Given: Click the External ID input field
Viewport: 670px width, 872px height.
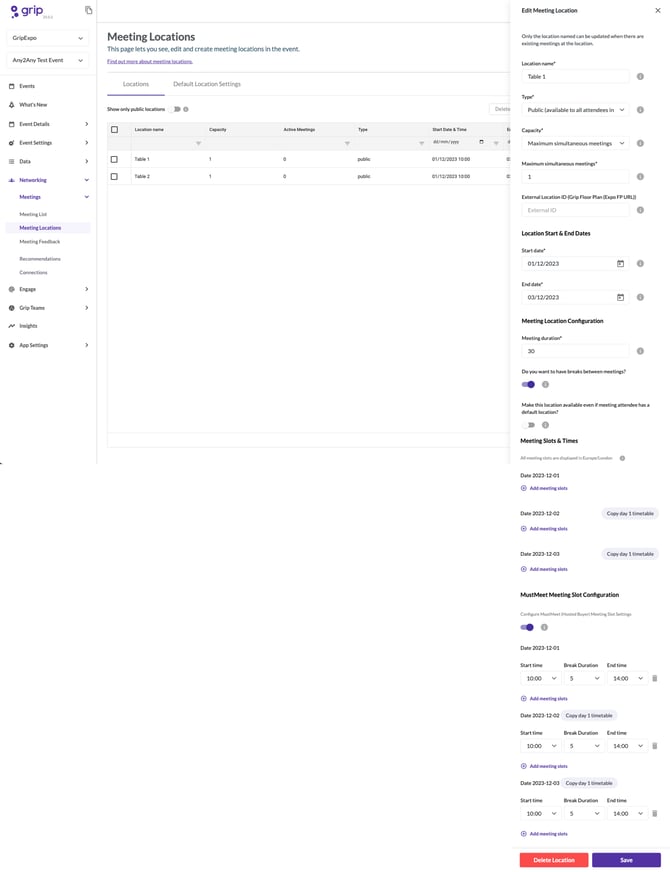Looking at the screenshot, I should tap(575, 210).
